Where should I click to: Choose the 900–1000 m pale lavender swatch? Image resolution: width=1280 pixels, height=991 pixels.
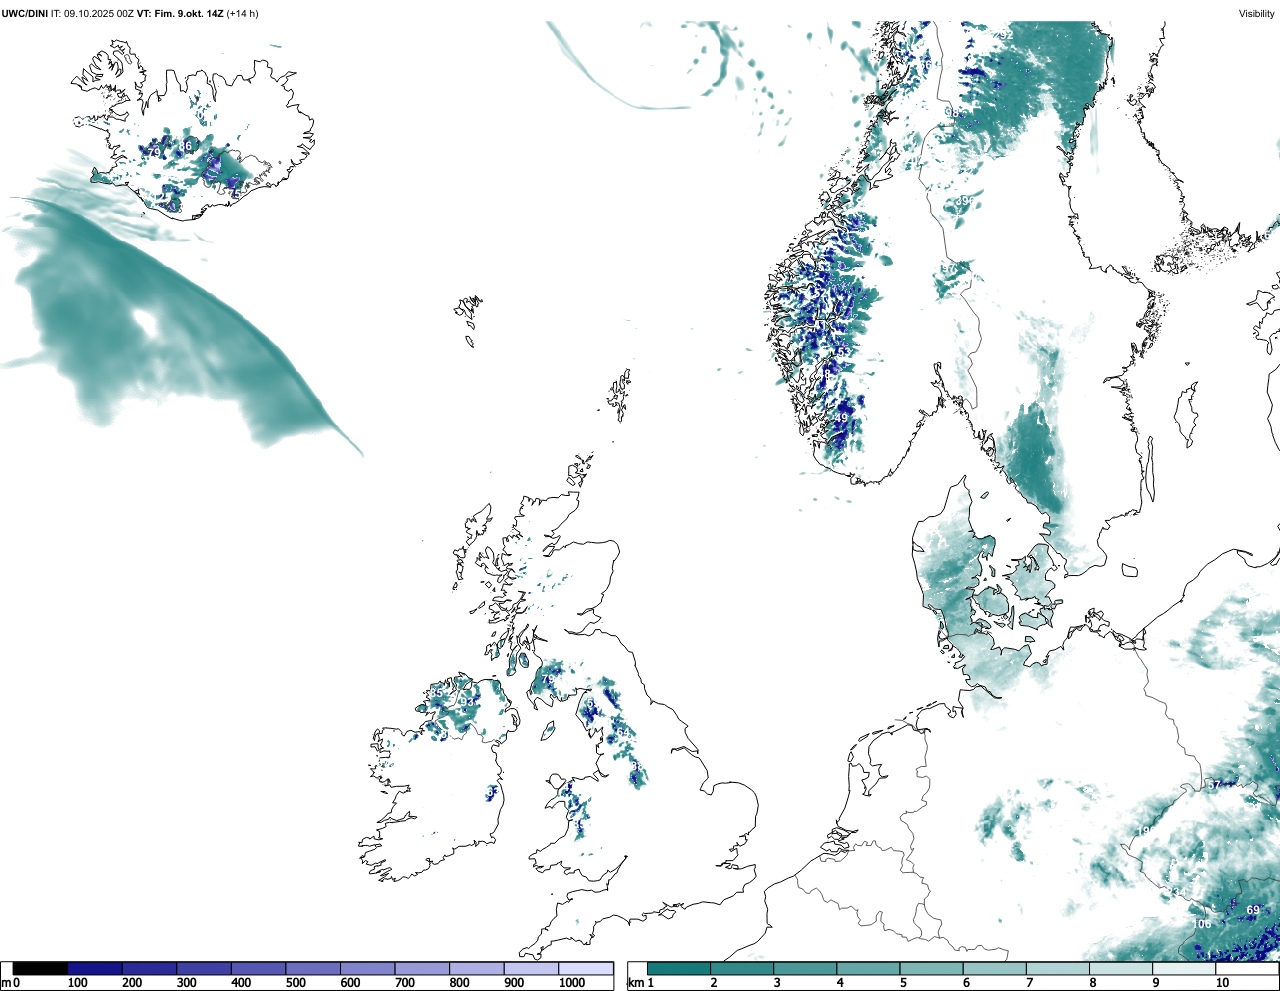point(531,968)
